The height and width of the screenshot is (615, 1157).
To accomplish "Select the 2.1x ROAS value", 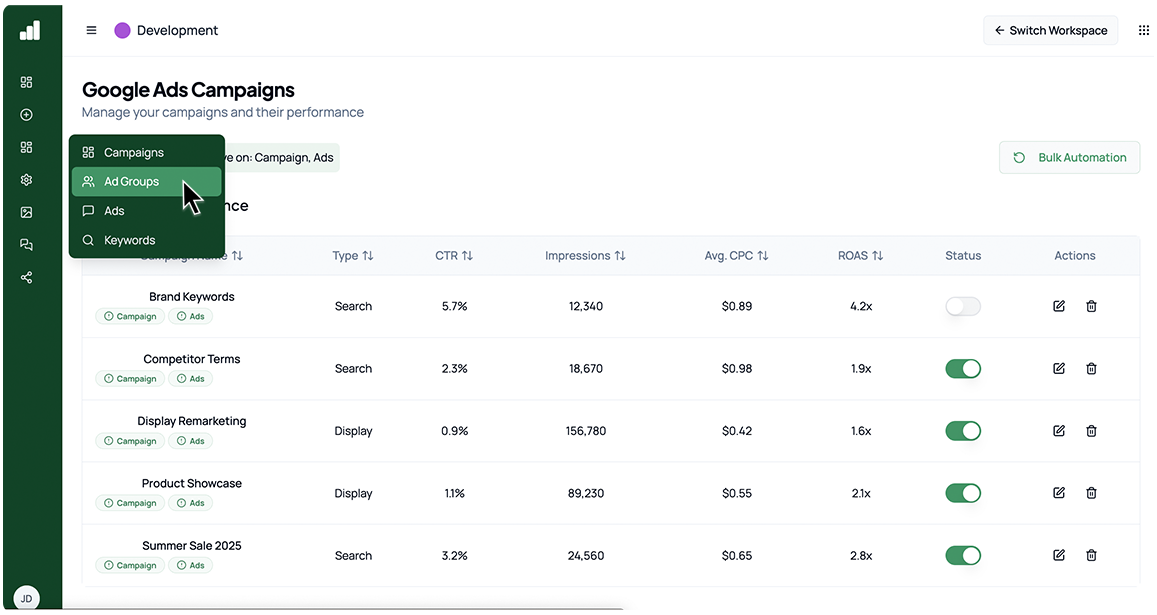I will 861,493.
